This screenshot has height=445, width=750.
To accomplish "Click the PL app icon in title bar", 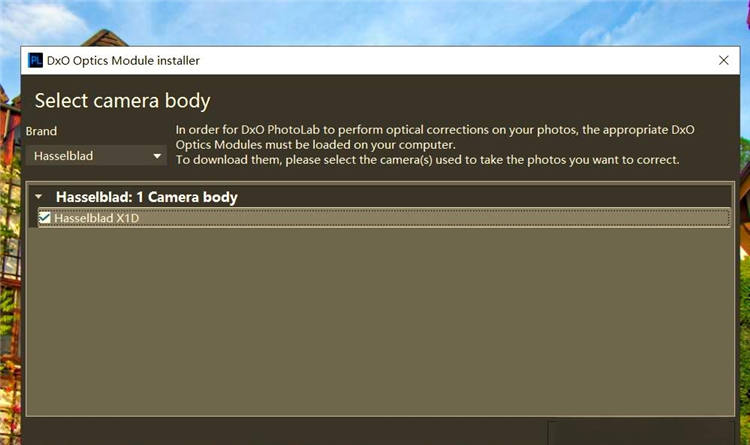I will pyautogui.click(x=35, y=60).
